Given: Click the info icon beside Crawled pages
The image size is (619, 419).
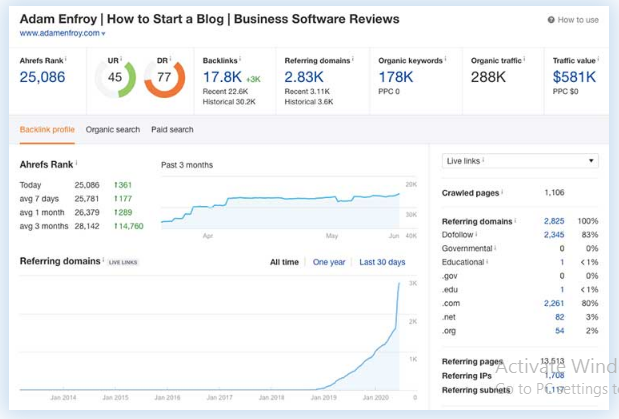Looking at the screenshot, I should 502,192.
